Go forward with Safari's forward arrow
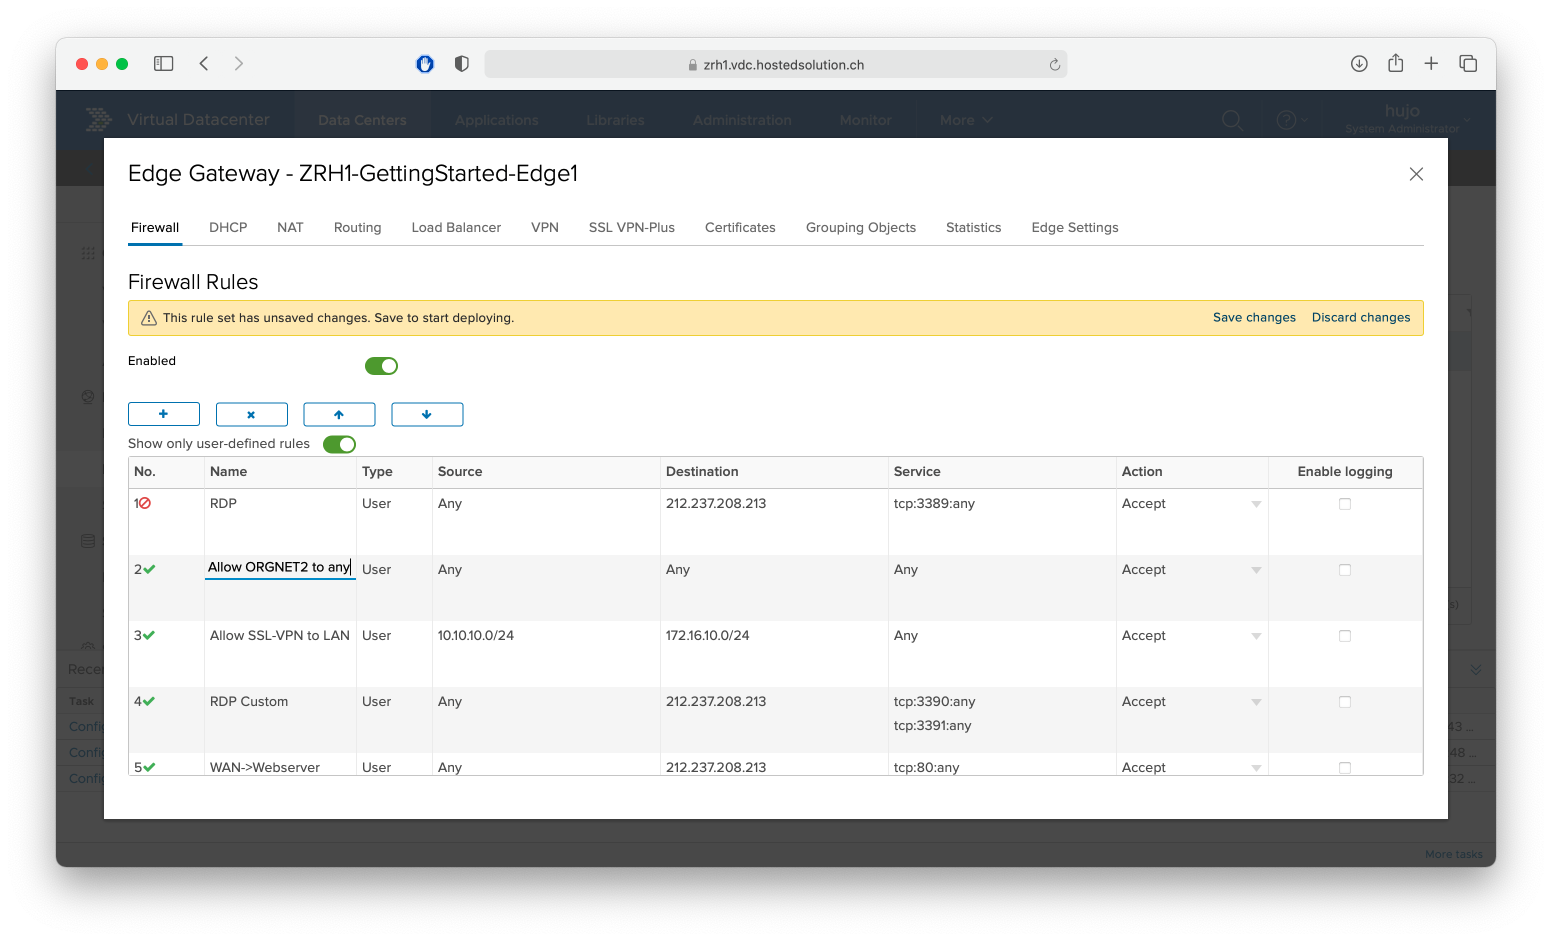 [x=238, y=64]
